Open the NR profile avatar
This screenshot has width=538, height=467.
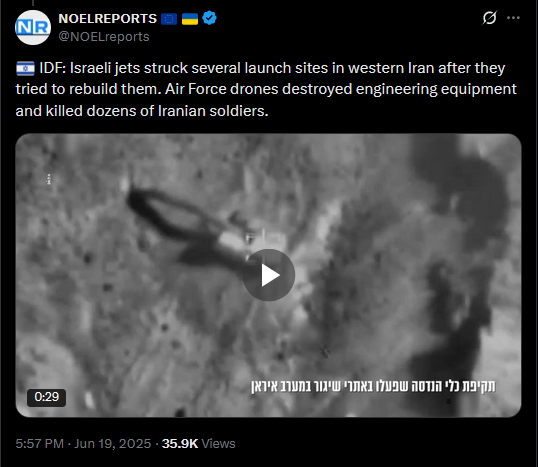point(33,27)
